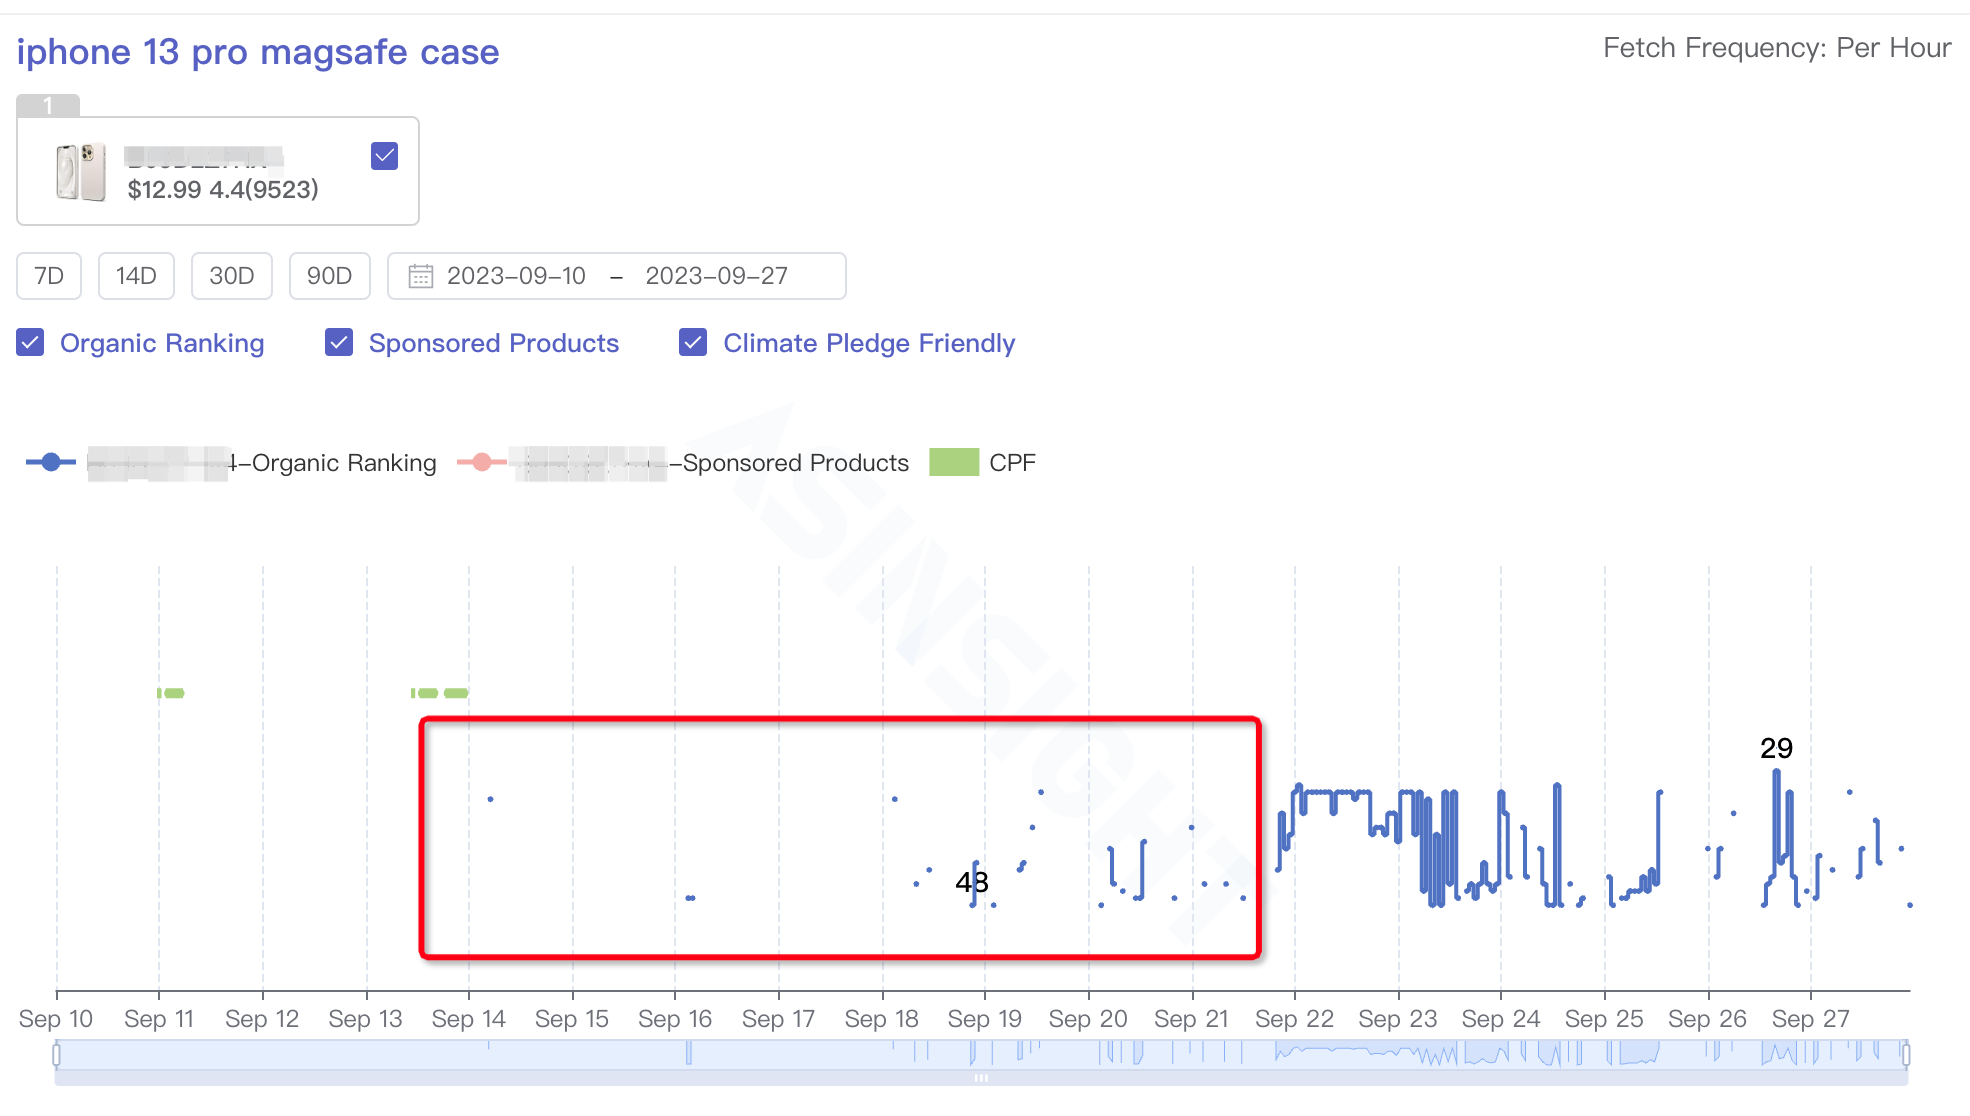Click the Sep 14 axis label
Viewport: 1970px width, 1116px height.
pos(468,1019)
